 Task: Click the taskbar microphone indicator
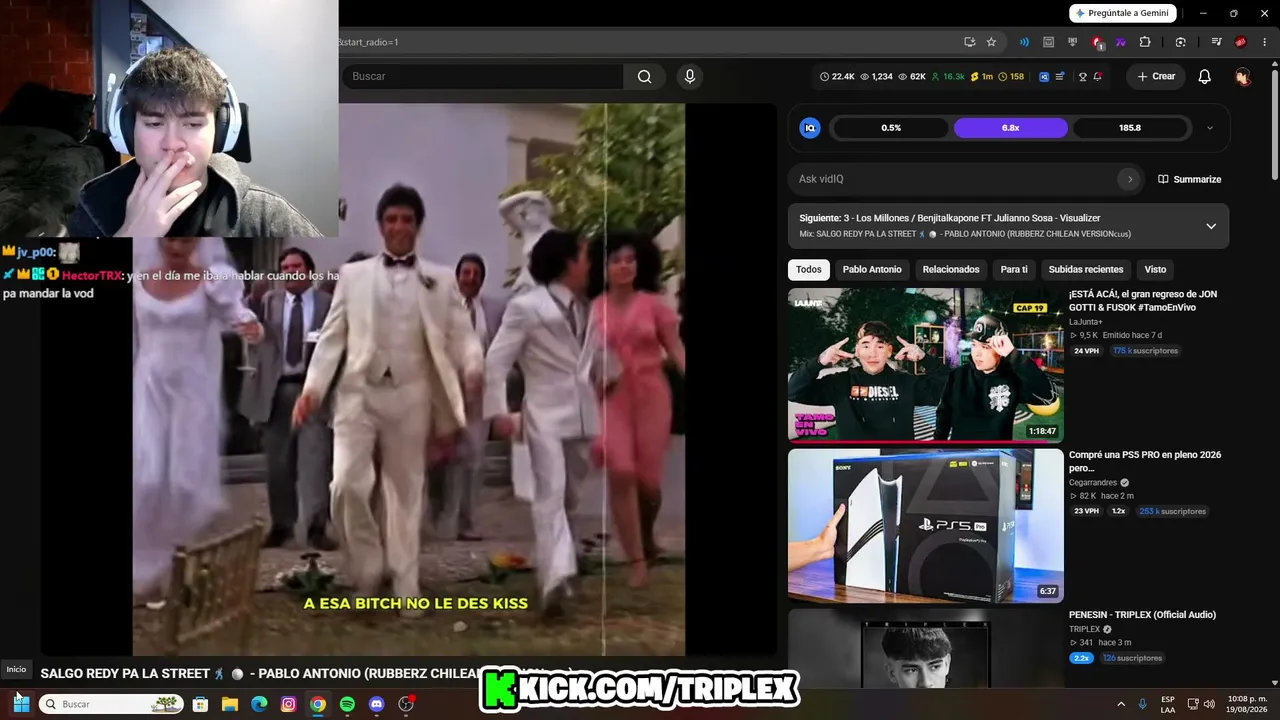click(x=1142, y=704)
